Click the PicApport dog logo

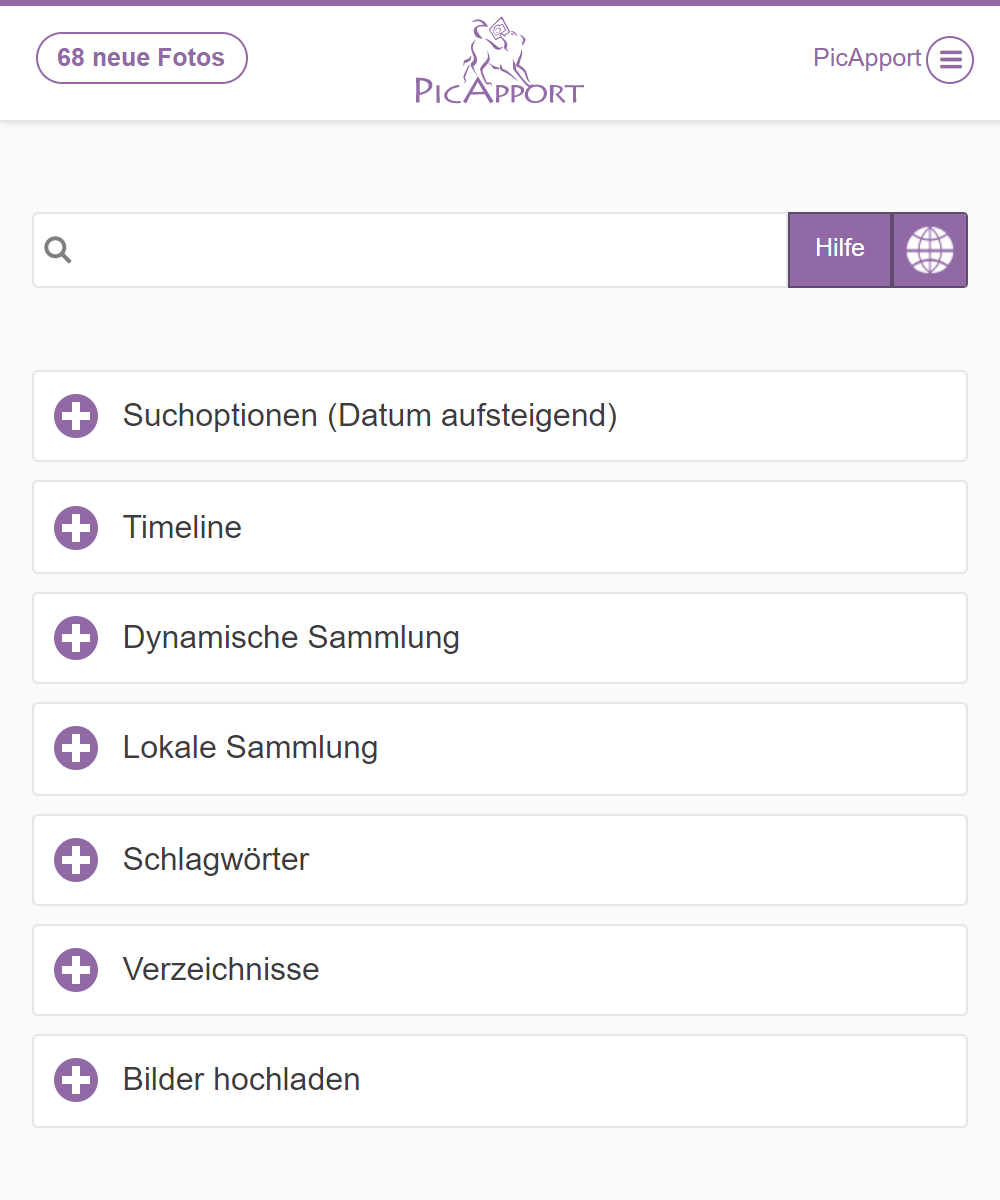point(499,62)
